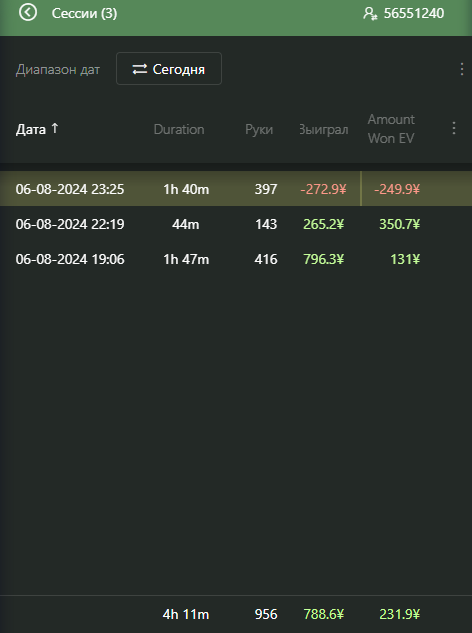Open the column options dots menu
The width and height of the screenshot is (472, 633).
[x=454, y=128]
